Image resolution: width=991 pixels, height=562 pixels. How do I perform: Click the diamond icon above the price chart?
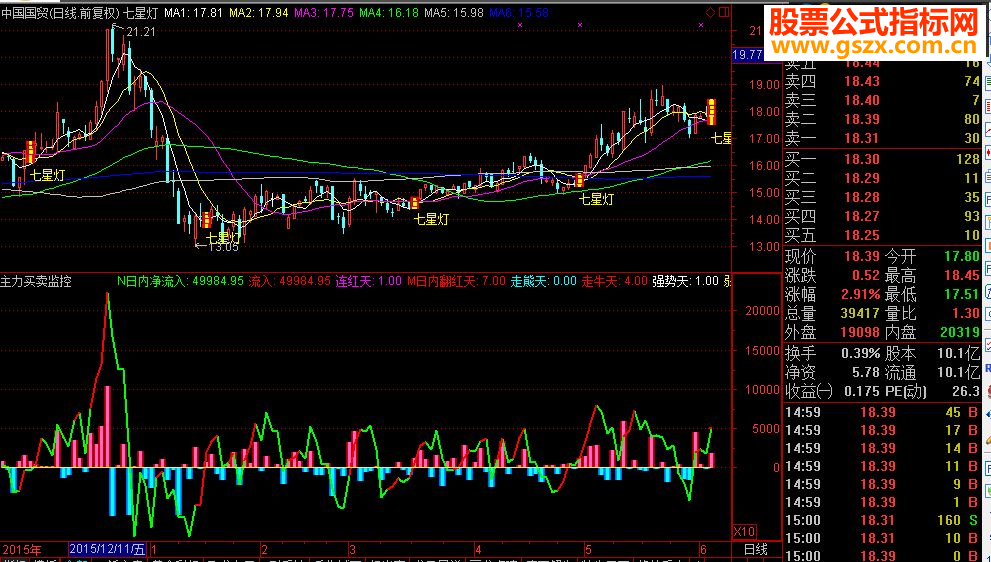tap(711, 12)
